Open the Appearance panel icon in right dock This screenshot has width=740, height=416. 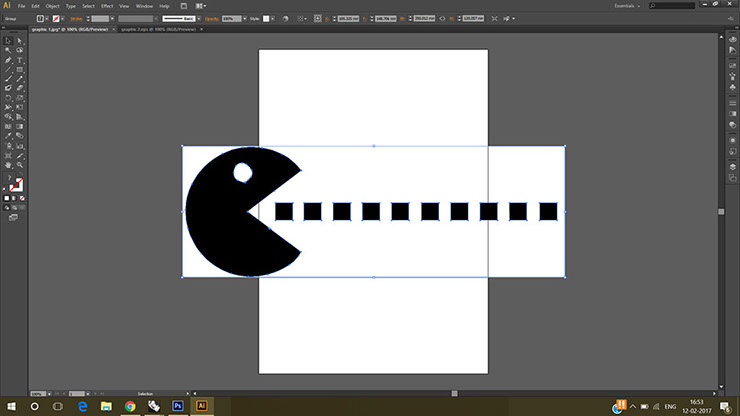pyautogui.click(x=732, y=140)
